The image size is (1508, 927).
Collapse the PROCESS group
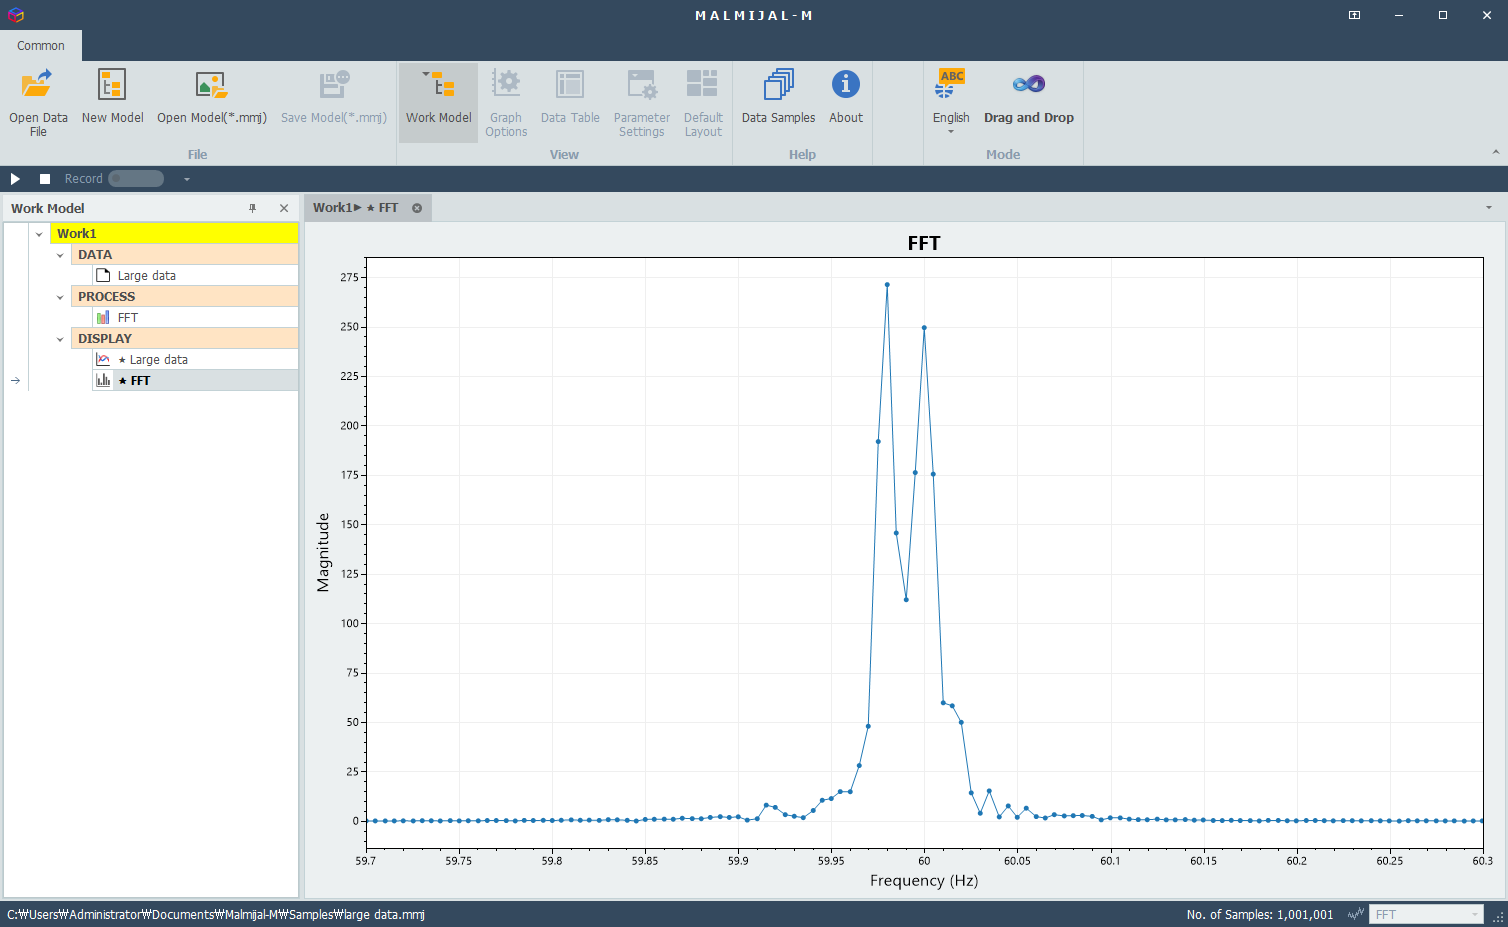pos(60,297)
